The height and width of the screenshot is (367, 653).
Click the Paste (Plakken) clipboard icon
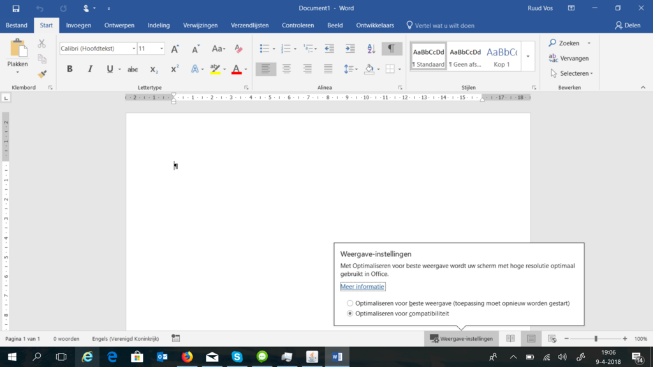18,49
